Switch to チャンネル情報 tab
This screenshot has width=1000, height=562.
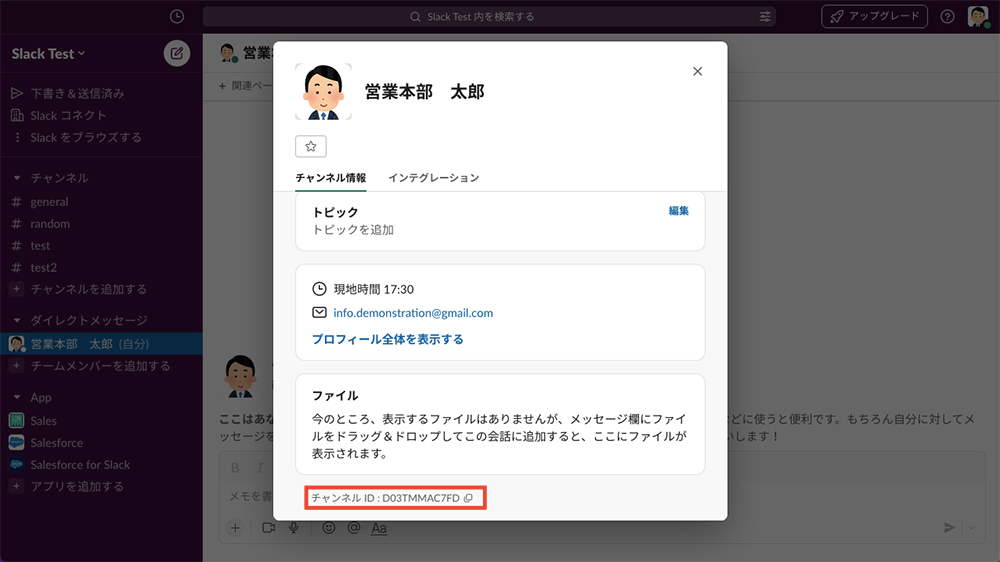(330, 178)
